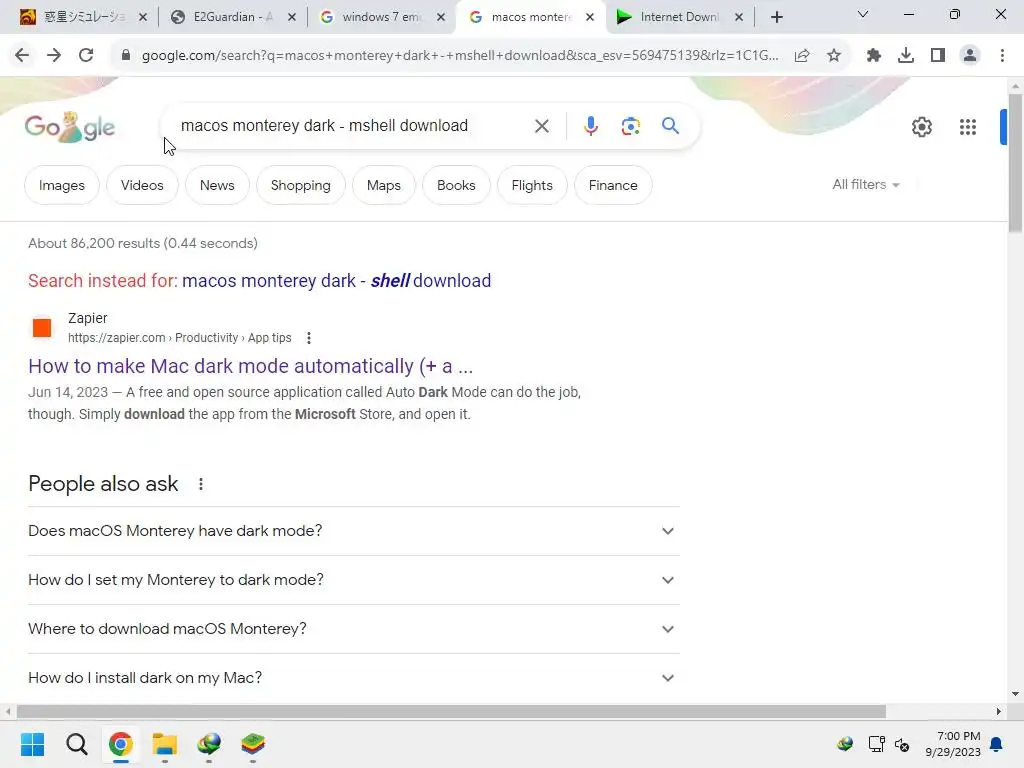Open BlueStacks from taskbar
The width and height of the screenshot is (1024, 768).
tap(253, 744)
